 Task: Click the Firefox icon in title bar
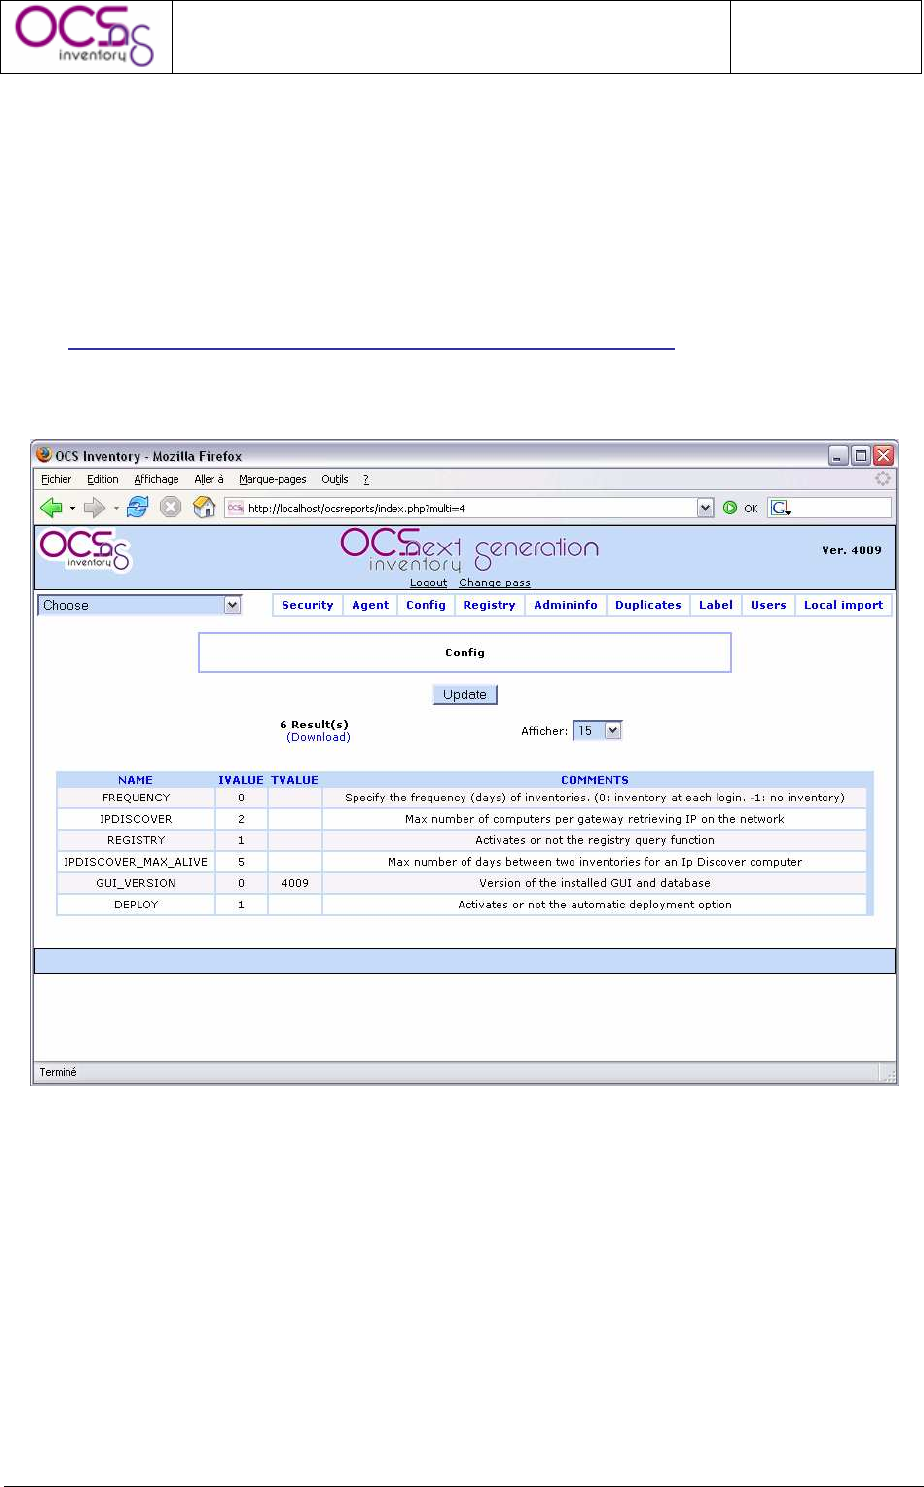pyautogui.click(x=43, y=455)
